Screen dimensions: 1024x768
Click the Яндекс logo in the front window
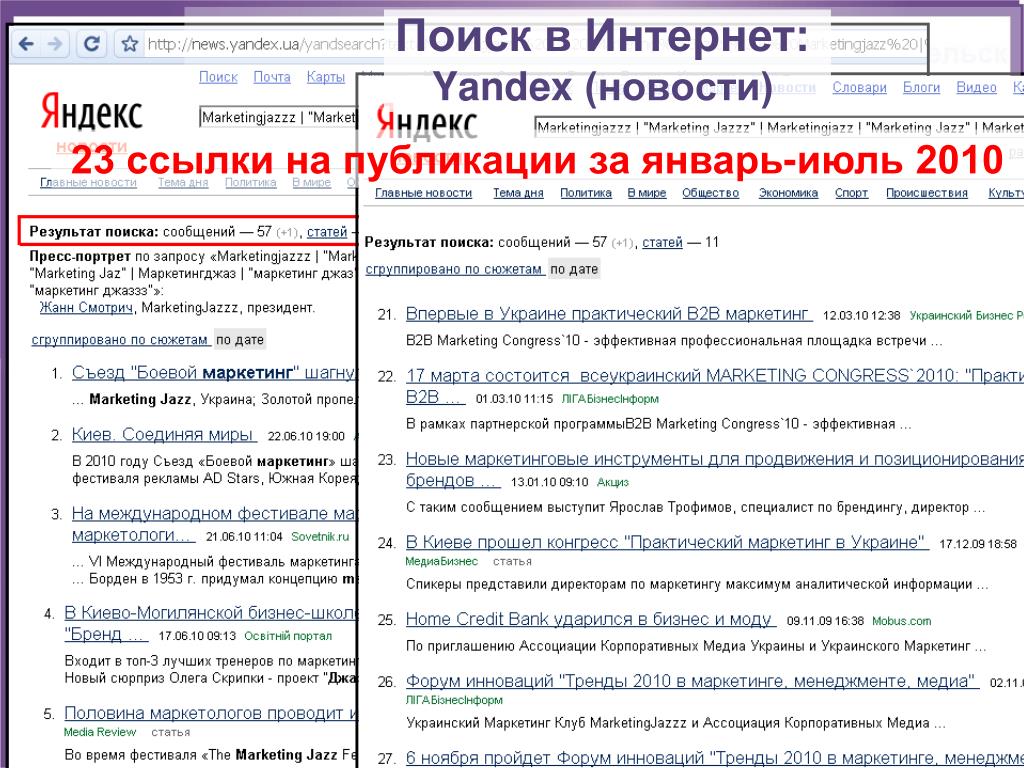pos(426,123)
